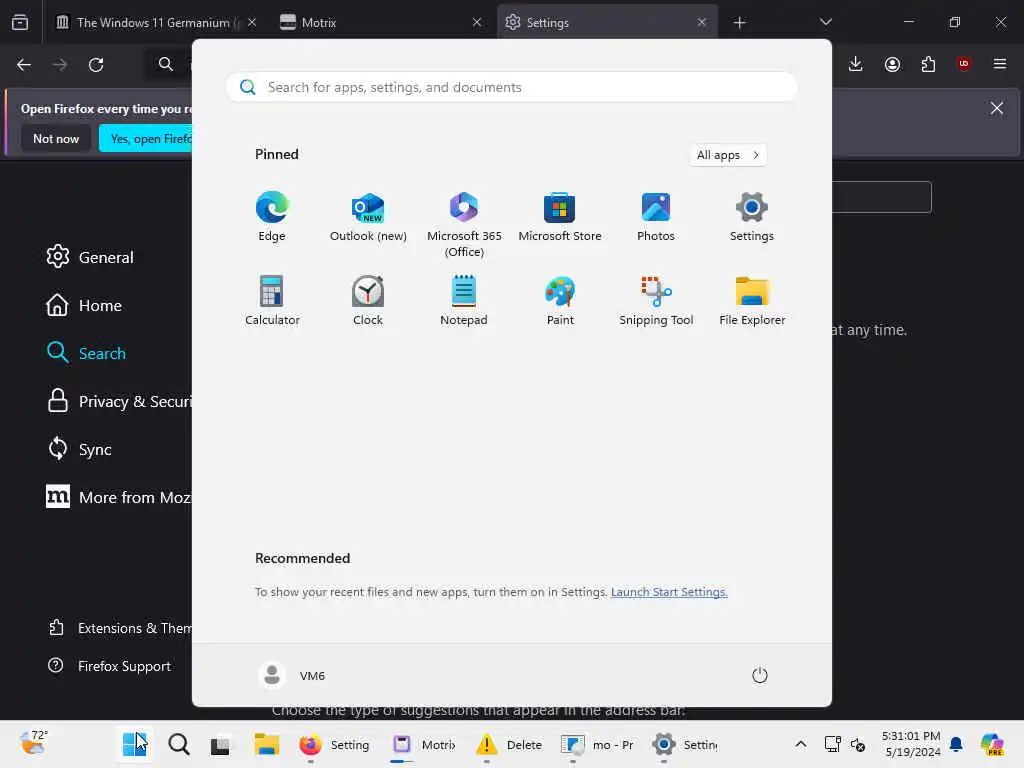Open the muted volume tray icon
Image resolution: width=1024 pixels, height=768 pixels.
coord(857,744)
